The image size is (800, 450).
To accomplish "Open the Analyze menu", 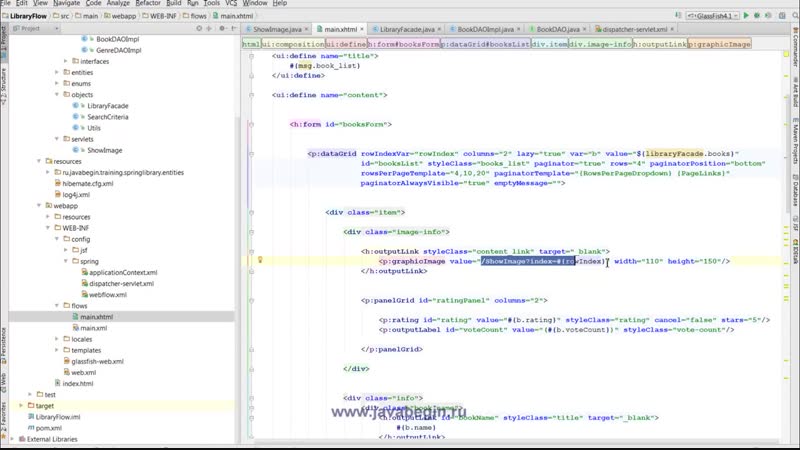I will coord(118,3).
